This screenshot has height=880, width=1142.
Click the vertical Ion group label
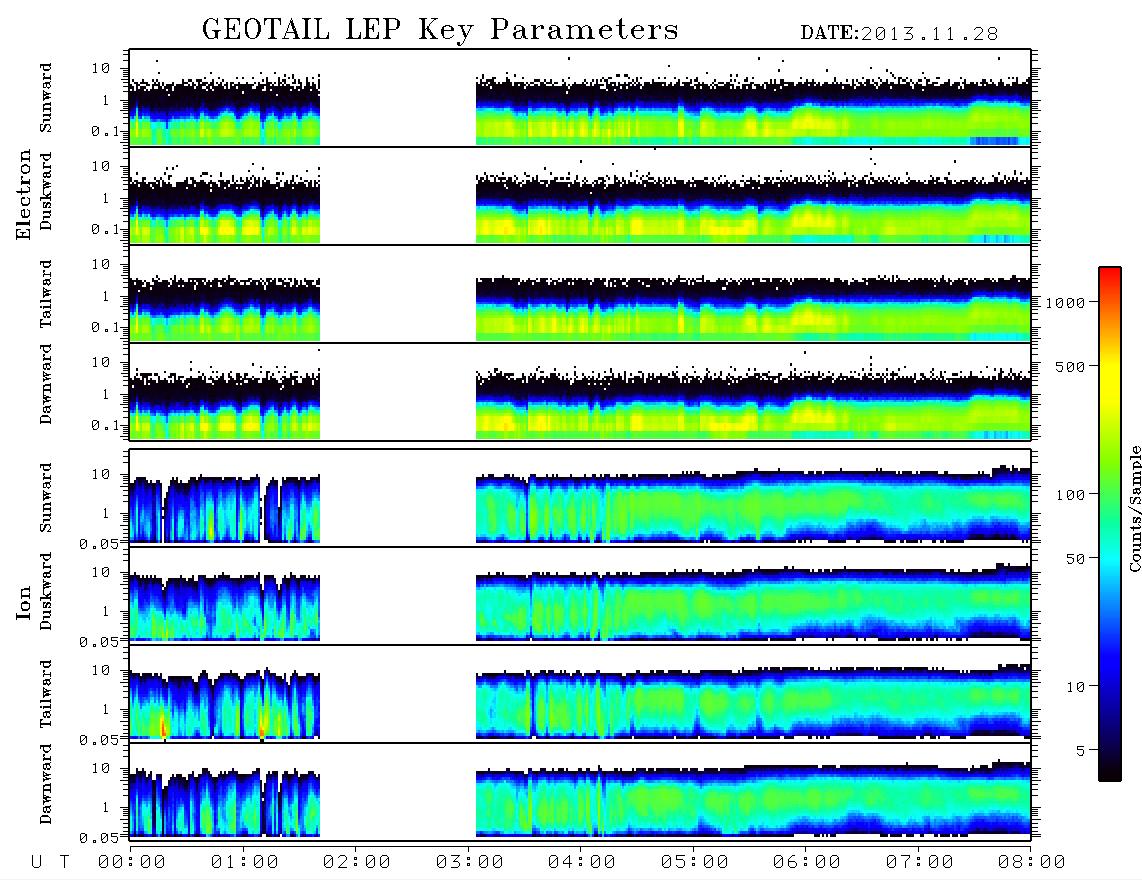coord(24,603)
